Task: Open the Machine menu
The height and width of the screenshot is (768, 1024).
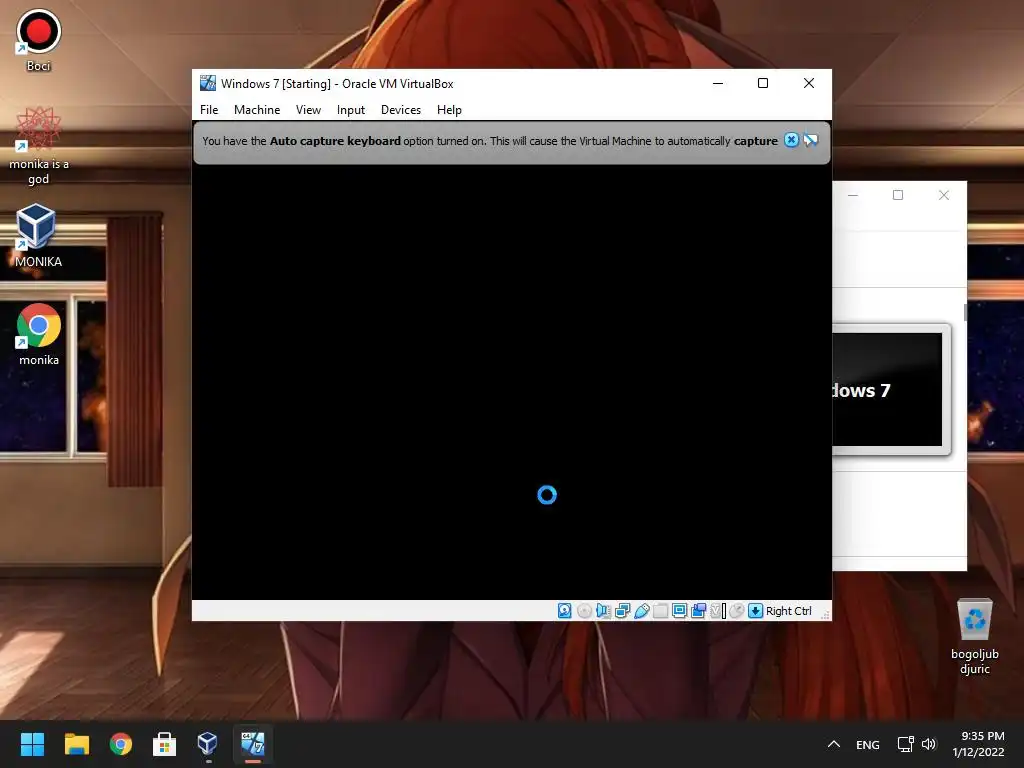Action: 257,110
